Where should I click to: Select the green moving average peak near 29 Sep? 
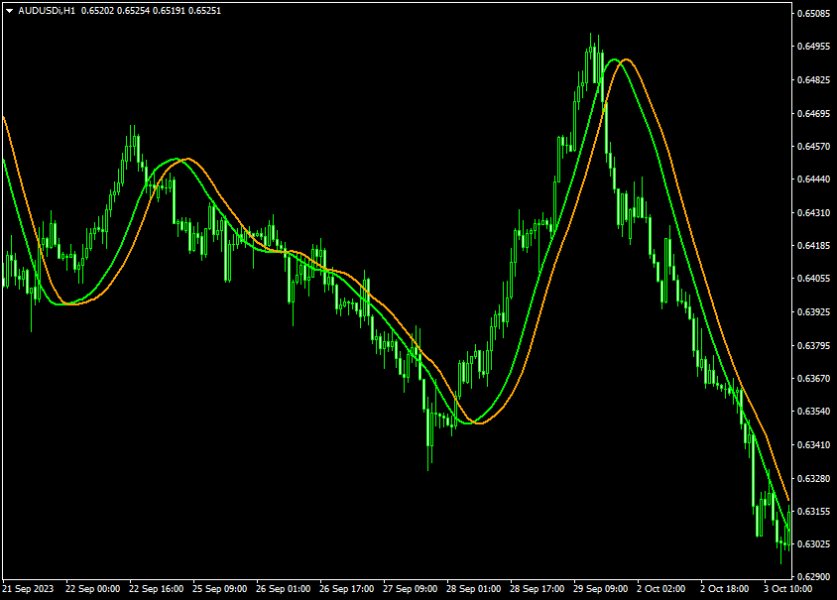(x=614, y=60)
